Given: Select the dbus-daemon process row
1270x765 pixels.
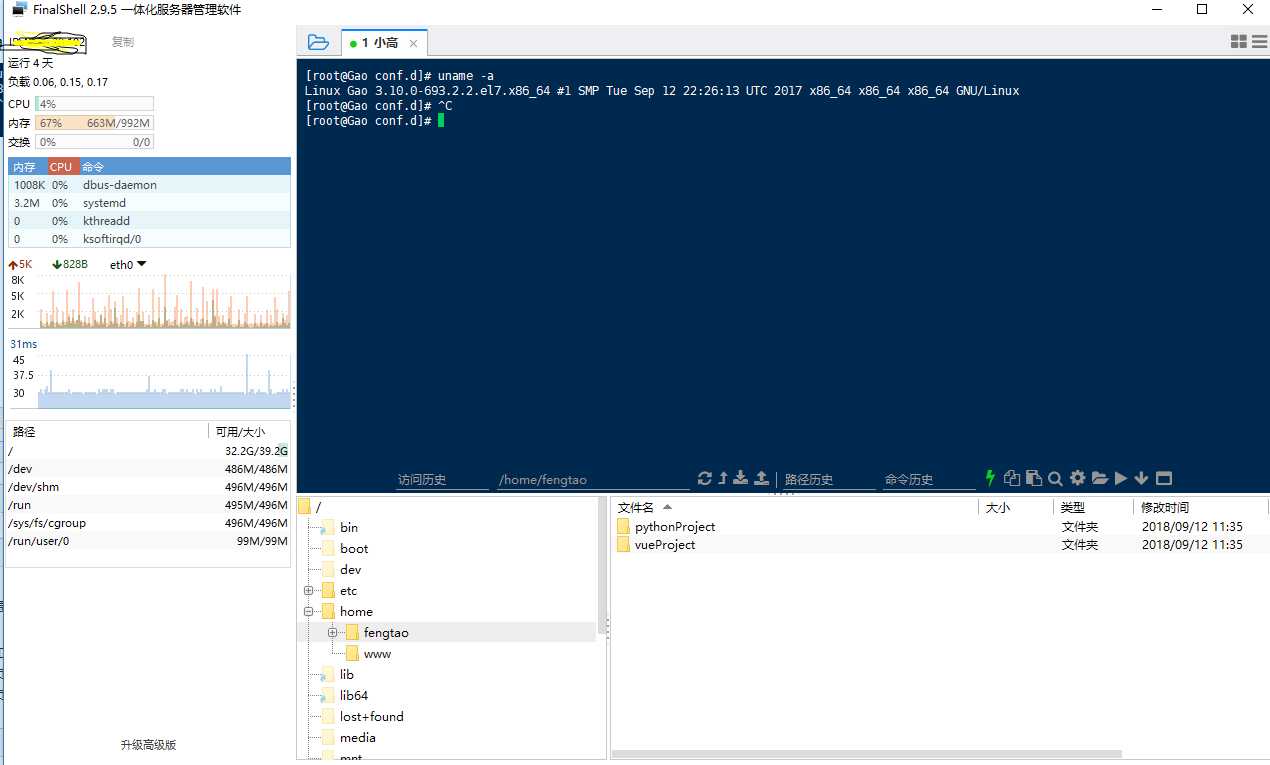Looking at the screenshot, I should click(149, 185).
